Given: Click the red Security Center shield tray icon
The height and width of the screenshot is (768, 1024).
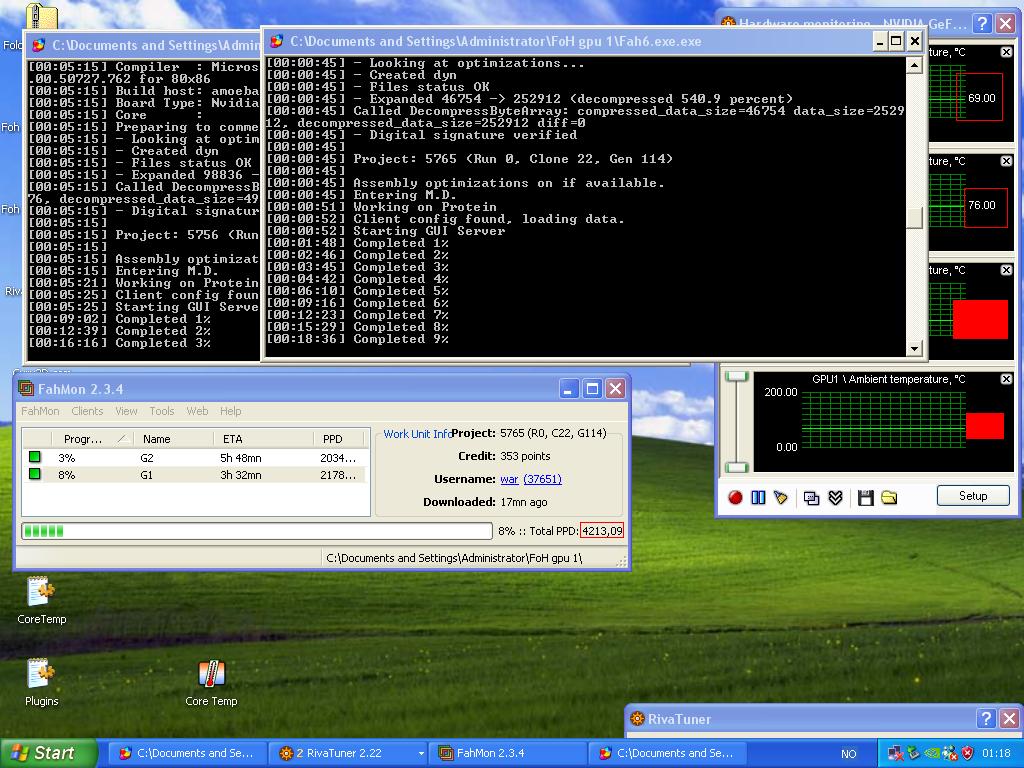Looking at the screenshot, I should point(968,753).
